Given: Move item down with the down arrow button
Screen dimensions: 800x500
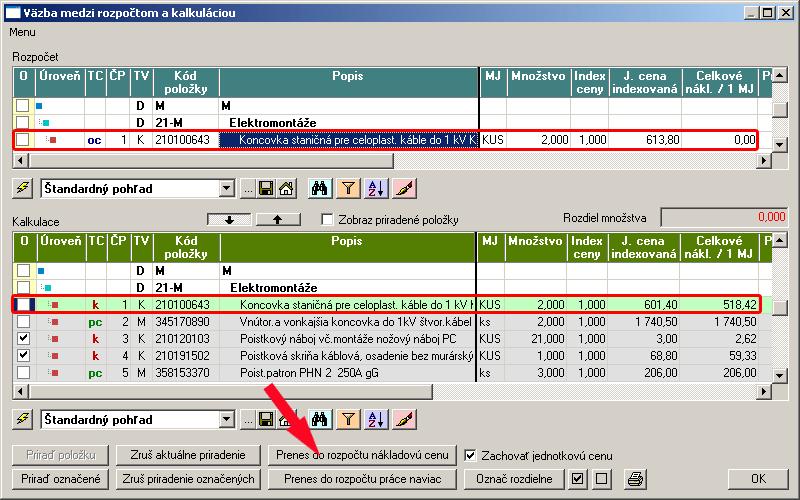Looking at the screenshot, I should coord(229,219).
